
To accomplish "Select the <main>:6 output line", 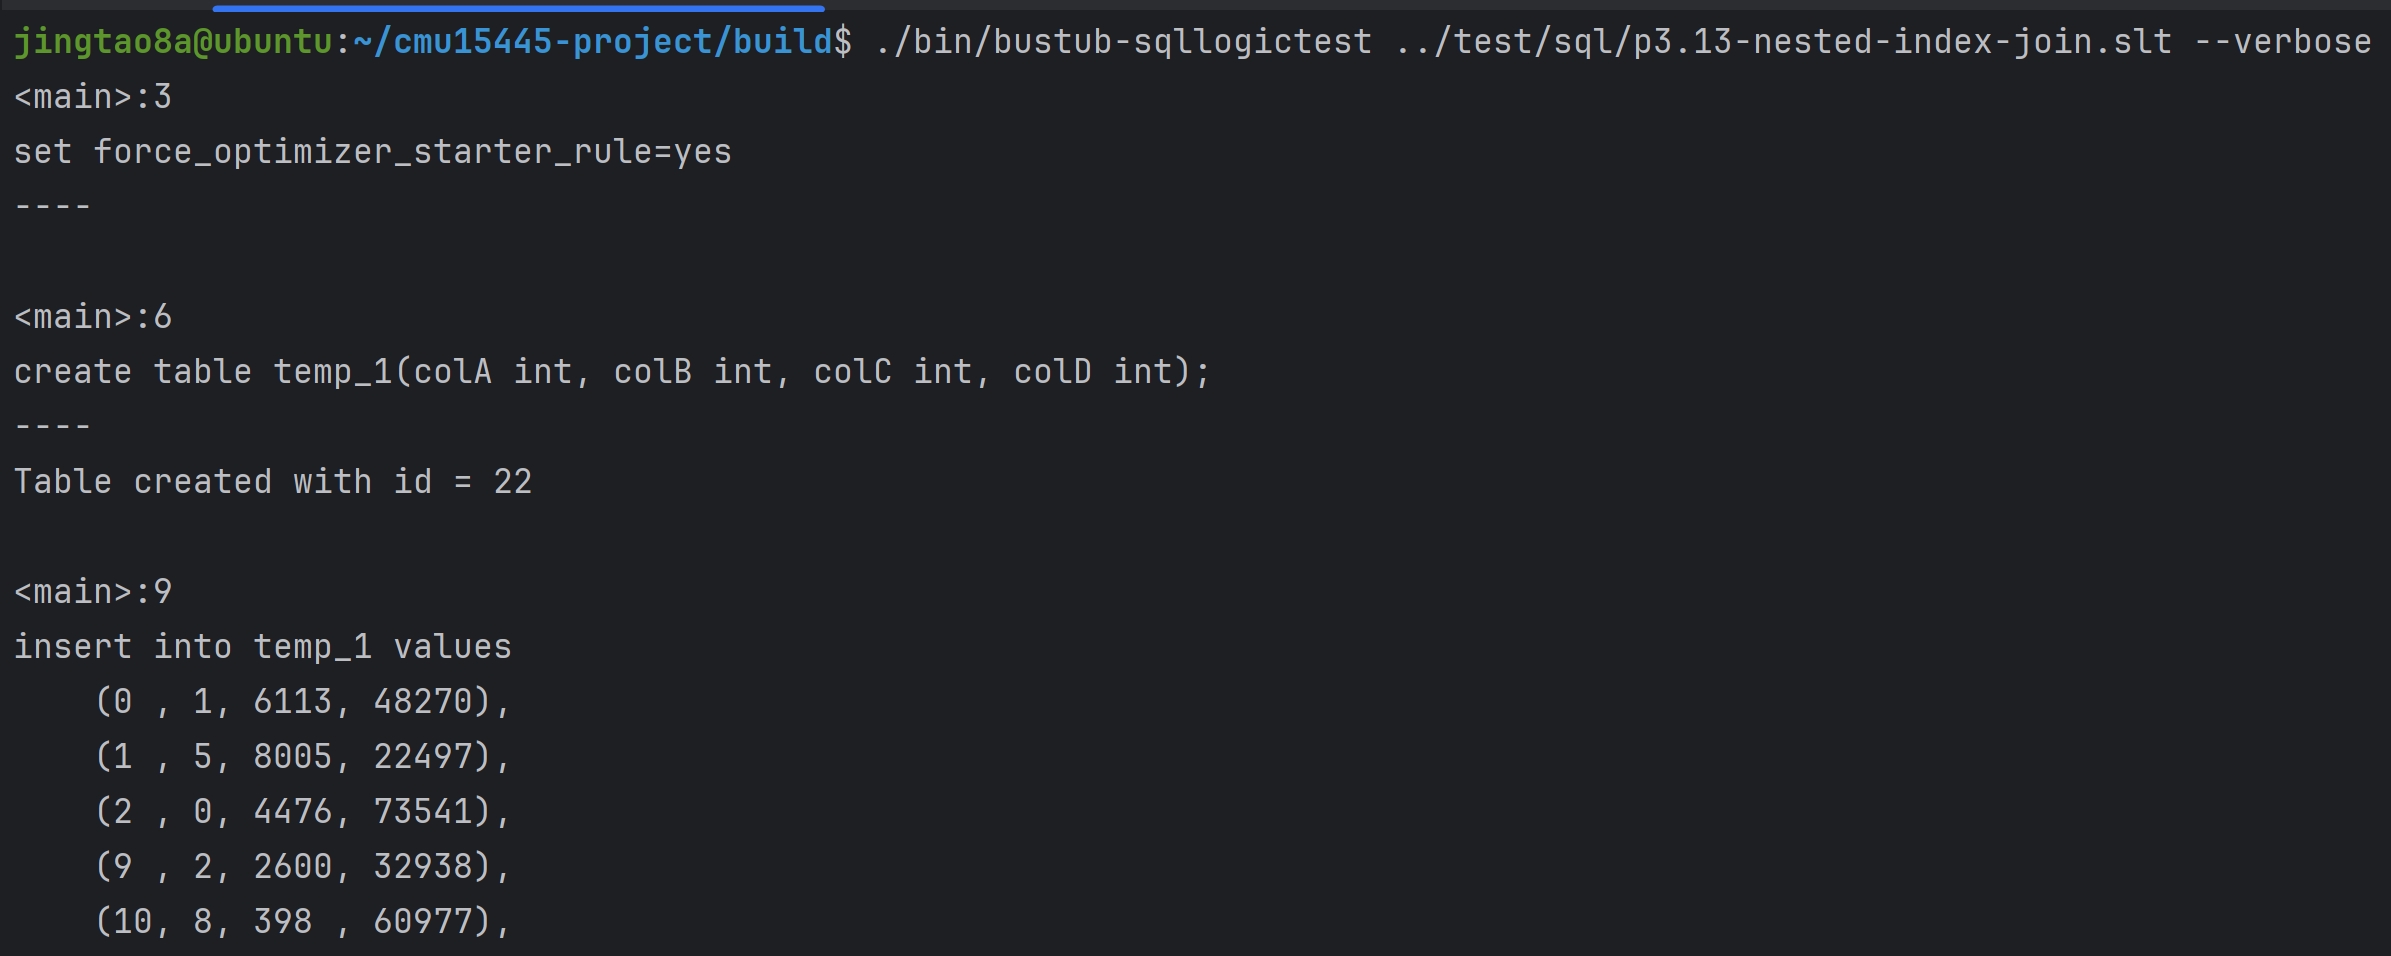I will 93,317.
